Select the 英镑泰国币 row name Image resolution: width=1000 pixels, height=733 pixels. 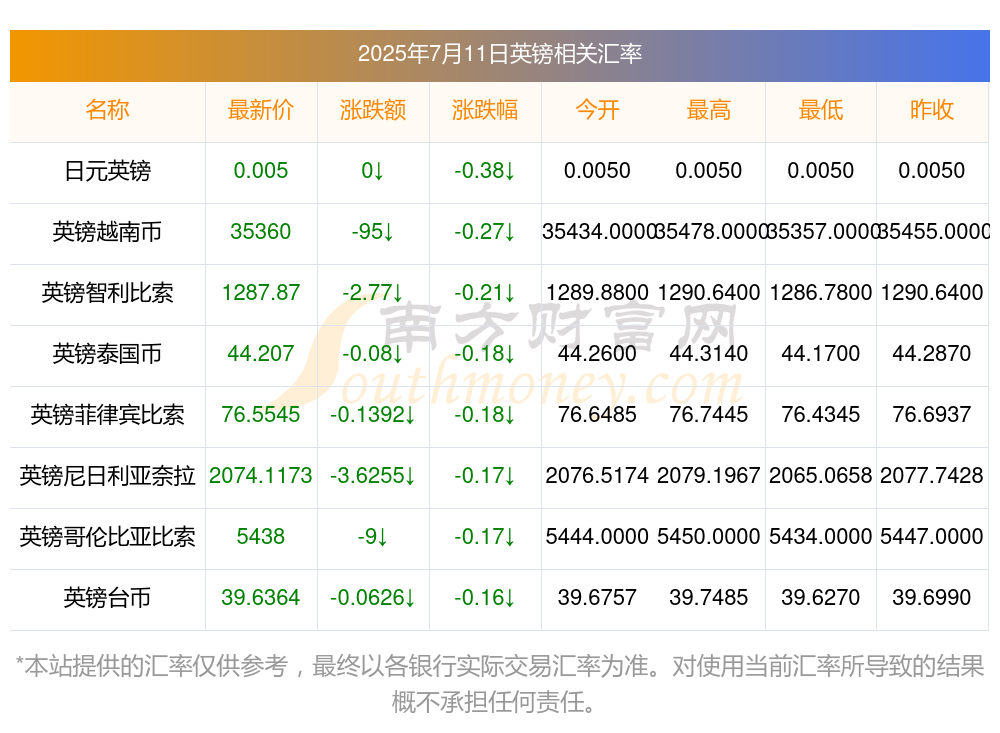107,353
